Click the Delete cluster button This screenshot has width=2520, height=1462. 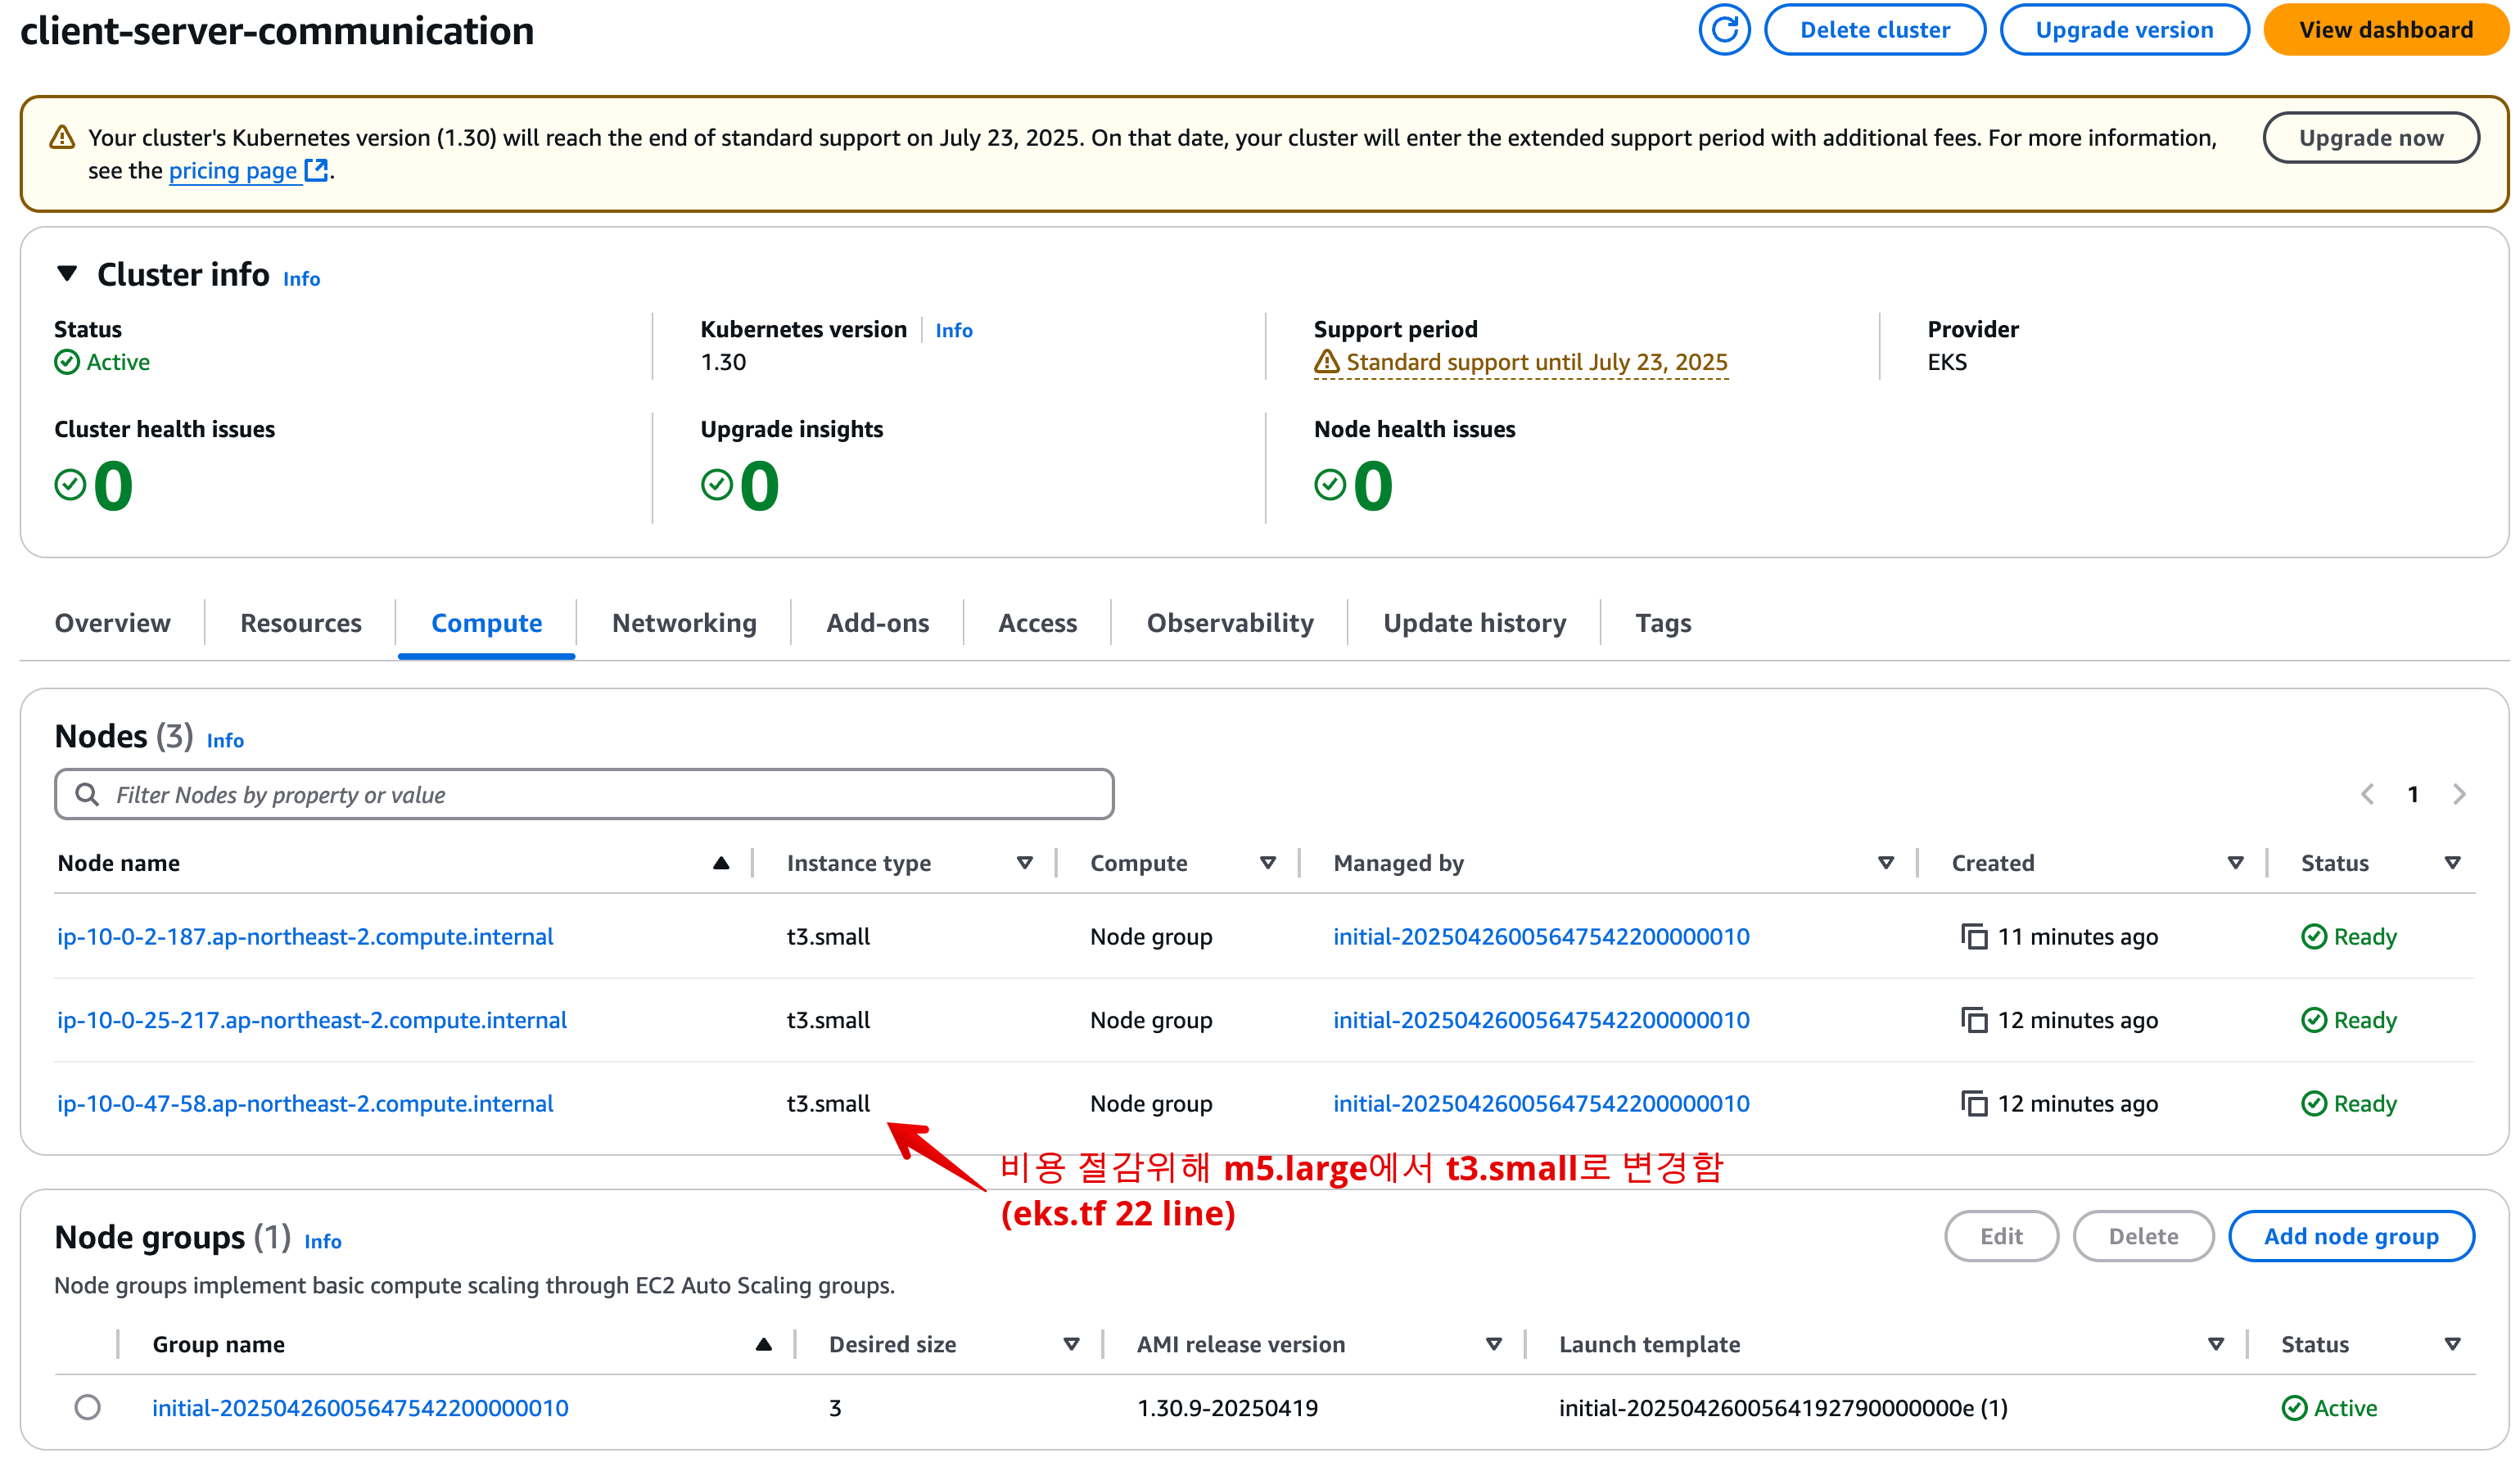click(1874, 30)
